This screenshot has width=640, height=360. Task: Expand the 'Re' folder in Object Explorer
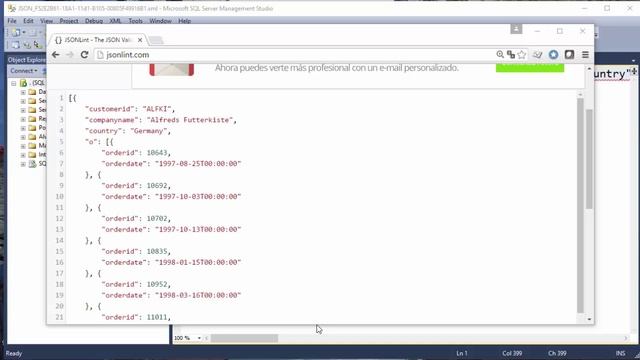tap(23, 119)
